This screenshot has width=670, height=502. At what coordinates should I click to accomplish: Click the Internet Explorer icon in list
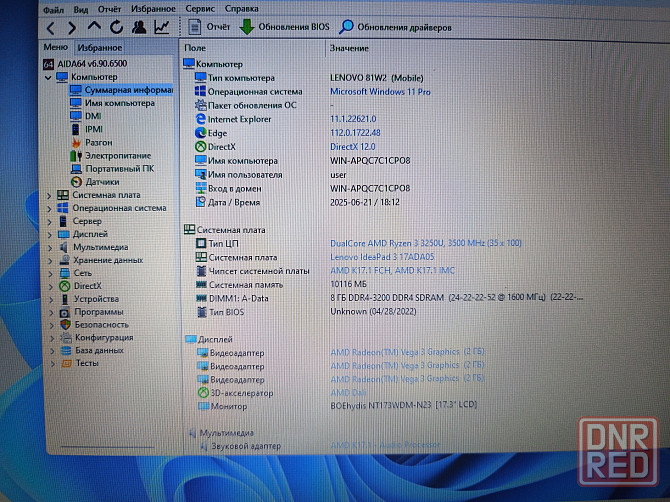(x=200, y=119)
